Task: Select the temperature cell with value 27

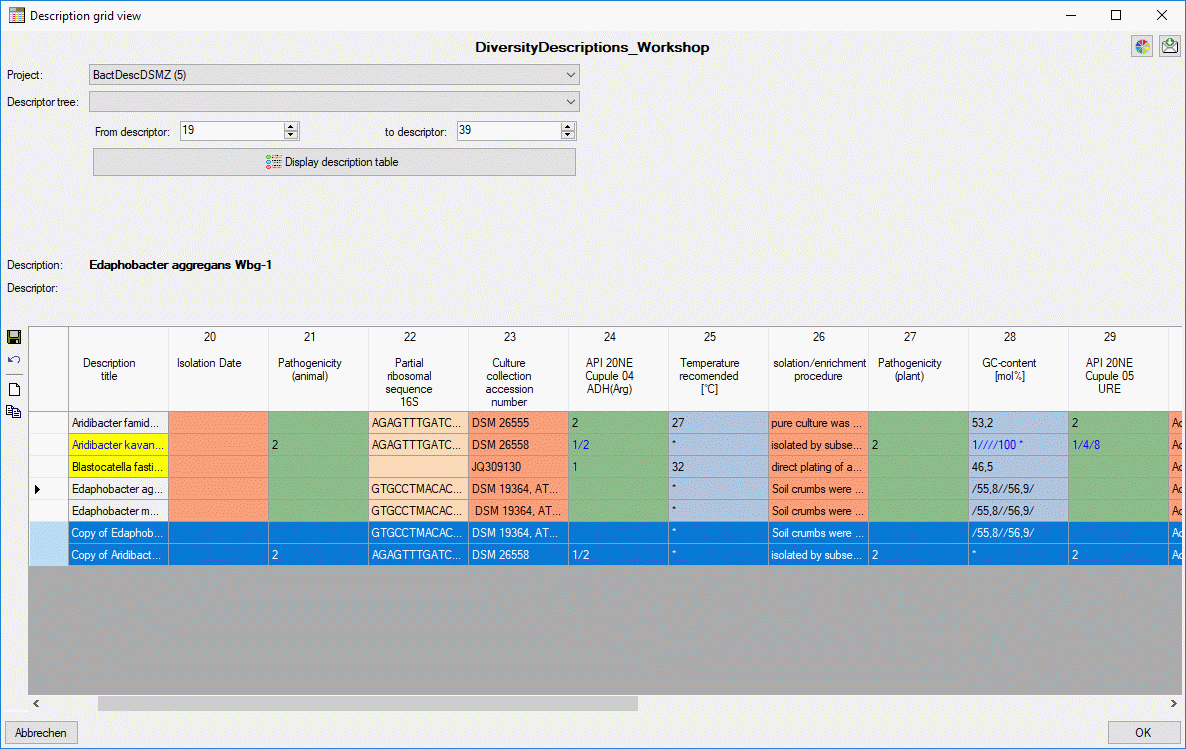Action: point(719,423)
